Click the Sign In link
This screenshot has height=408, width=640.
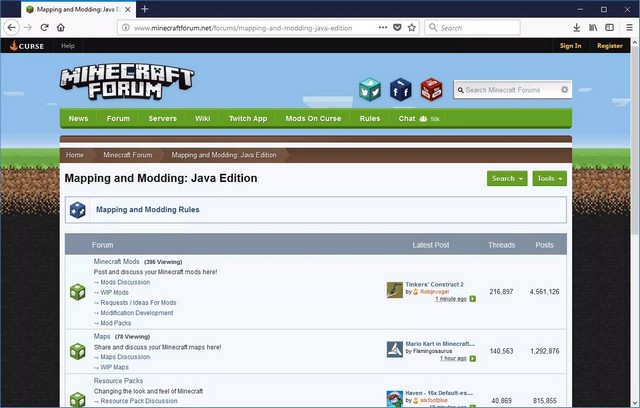570,46
